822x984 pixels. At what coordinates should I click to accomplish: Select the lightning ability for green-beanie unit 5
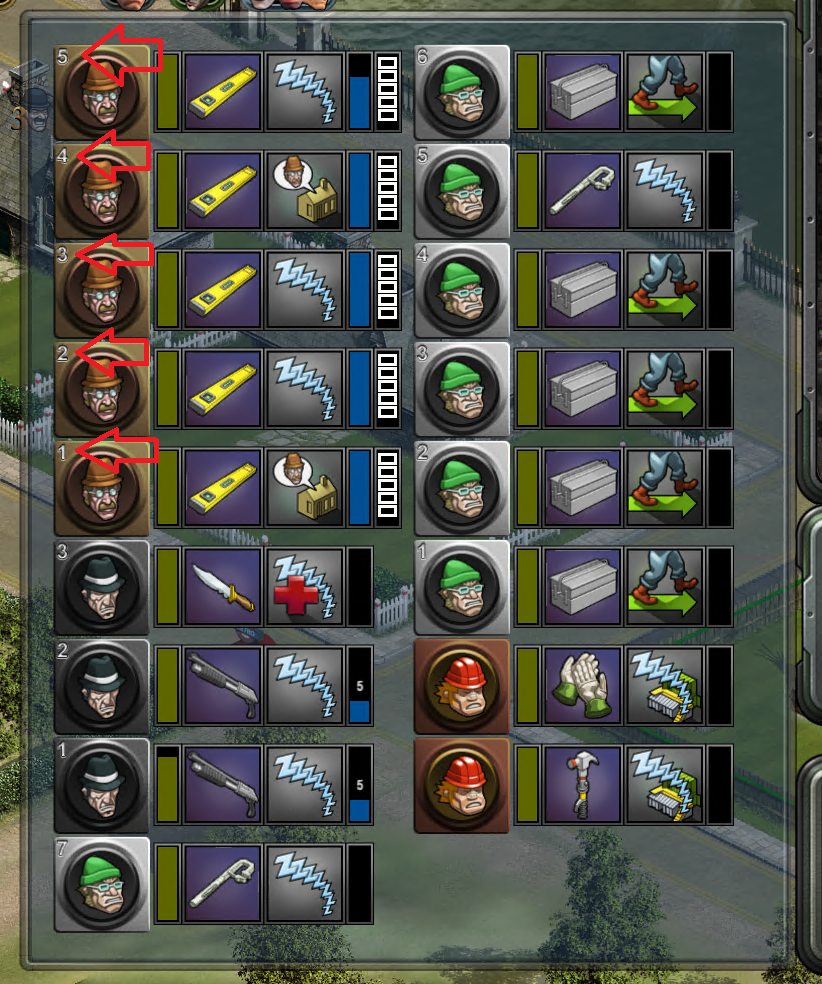664,191
